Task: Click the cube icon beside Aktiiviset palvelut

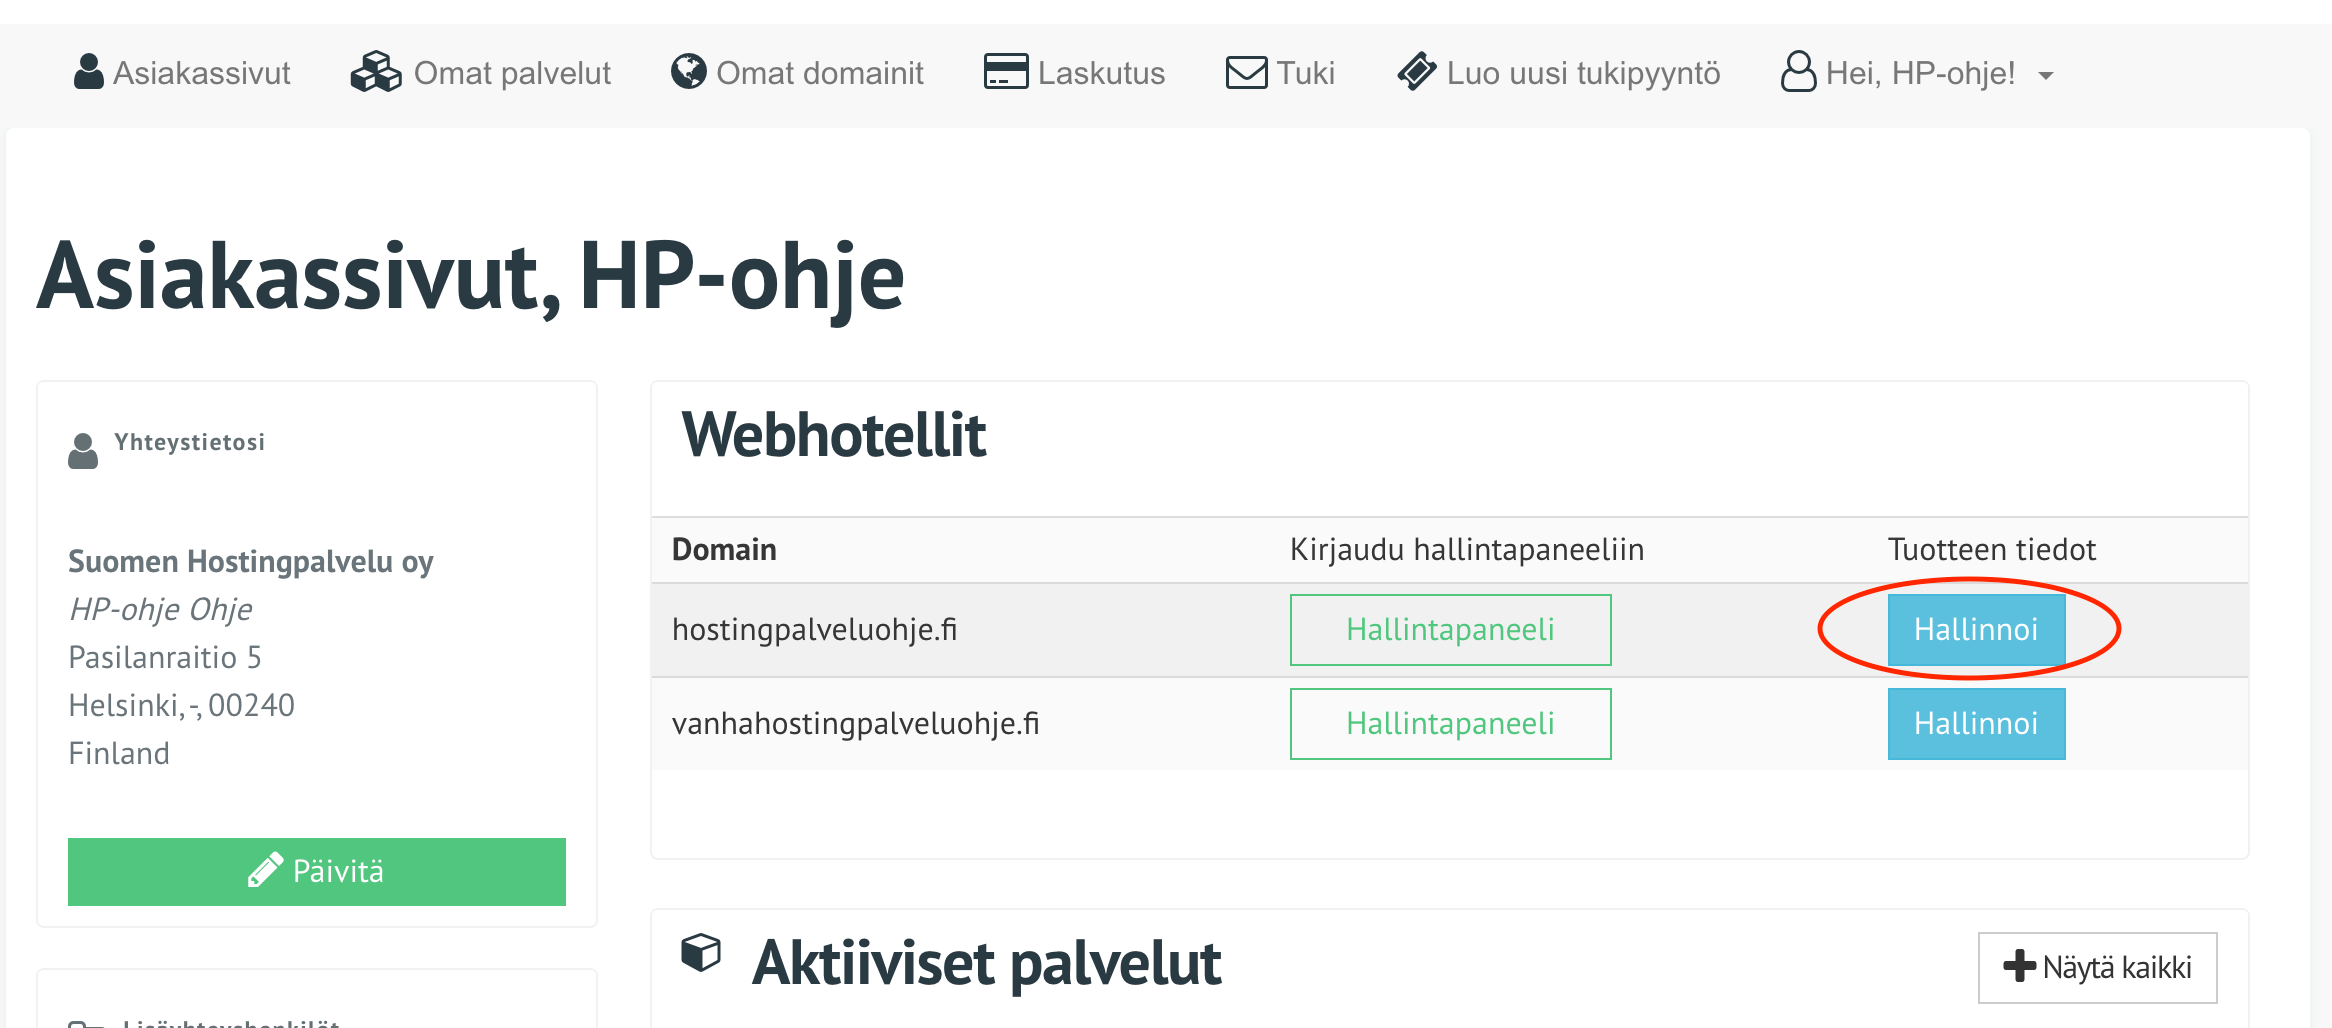Action: 701,953
